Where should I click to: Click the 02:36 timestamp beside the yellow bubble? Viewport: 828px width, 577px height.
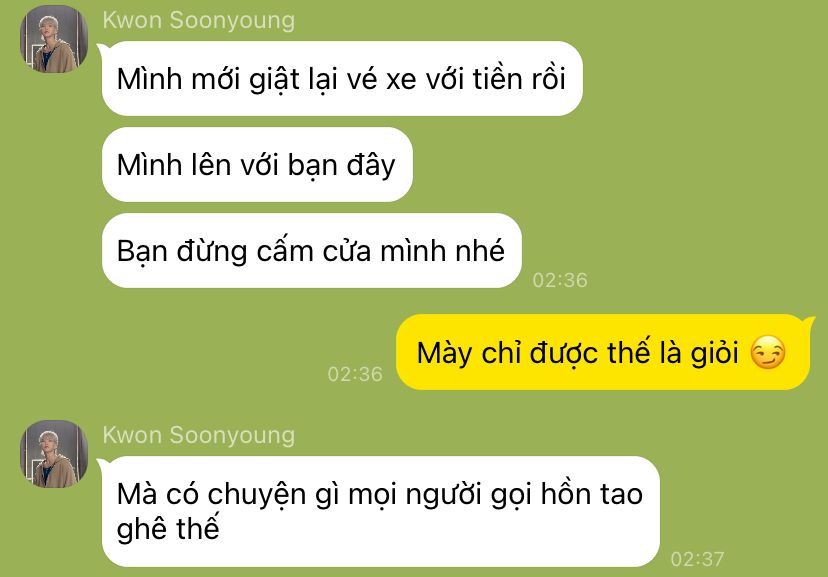click(355, 374)
